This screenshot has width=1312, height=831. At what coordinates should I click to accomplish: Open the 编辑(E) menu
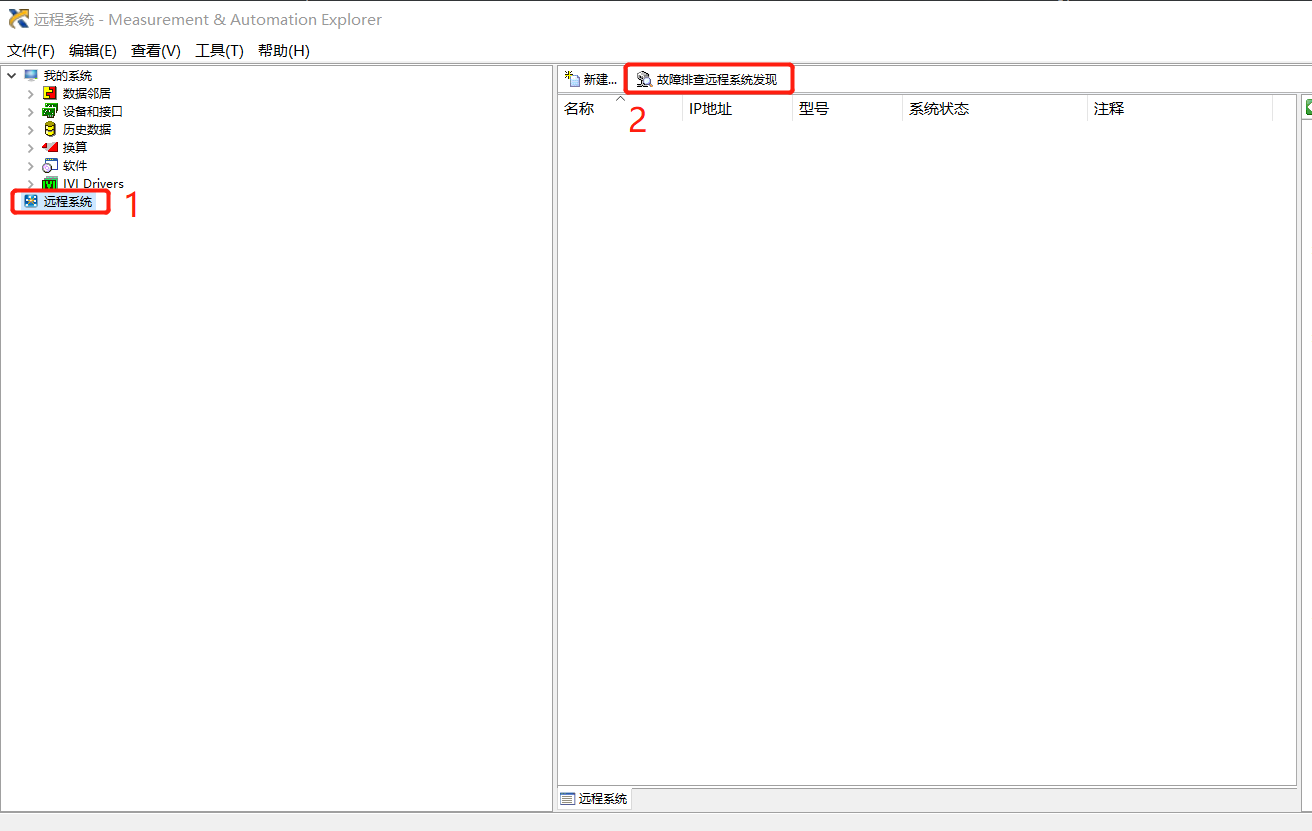click(93, 51)
